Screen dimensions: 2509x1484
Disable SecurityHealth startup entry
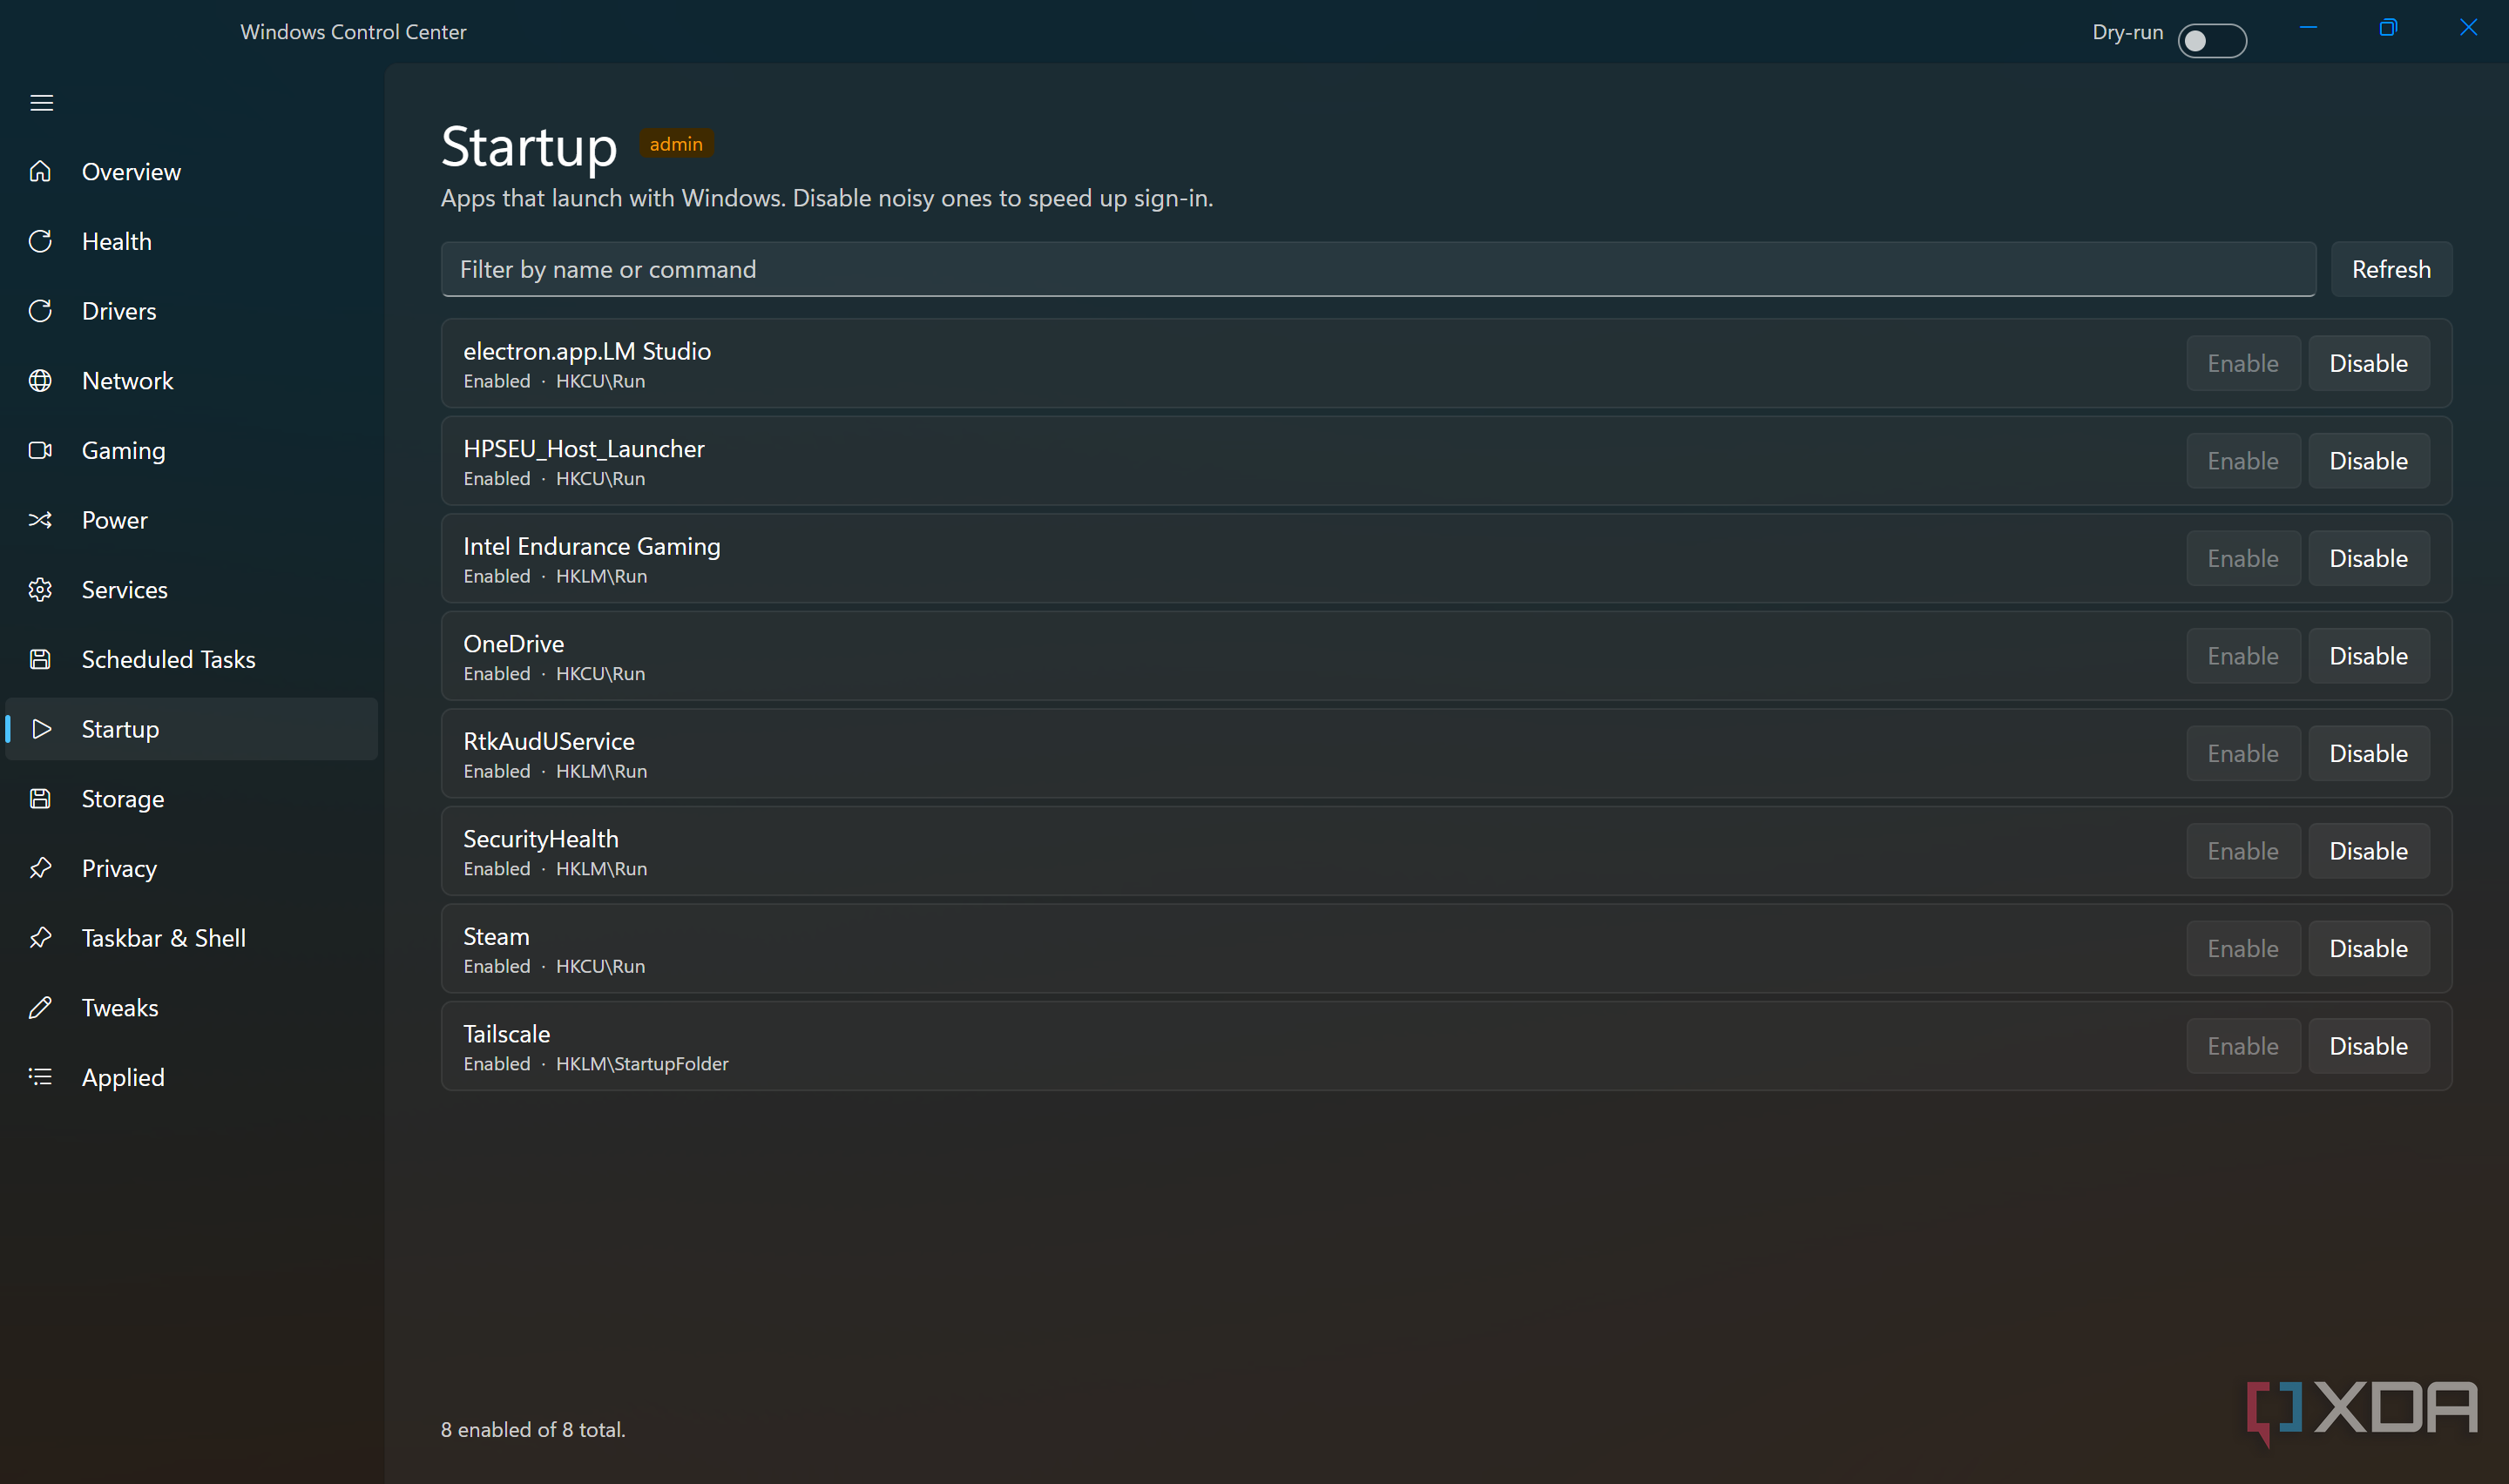click(x=2368, y=851)
